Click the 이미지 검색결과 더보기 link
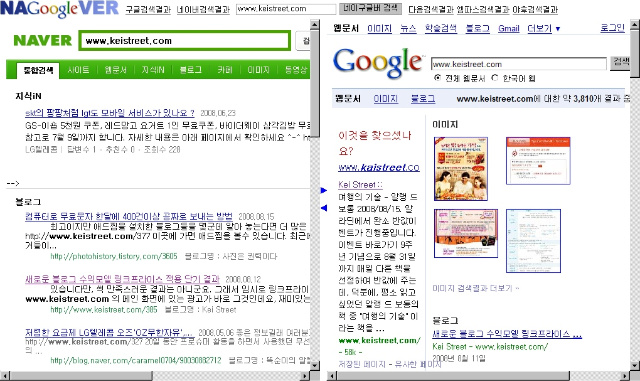The image size is (640, 381). pyautogui.click(x=476, y=288)
